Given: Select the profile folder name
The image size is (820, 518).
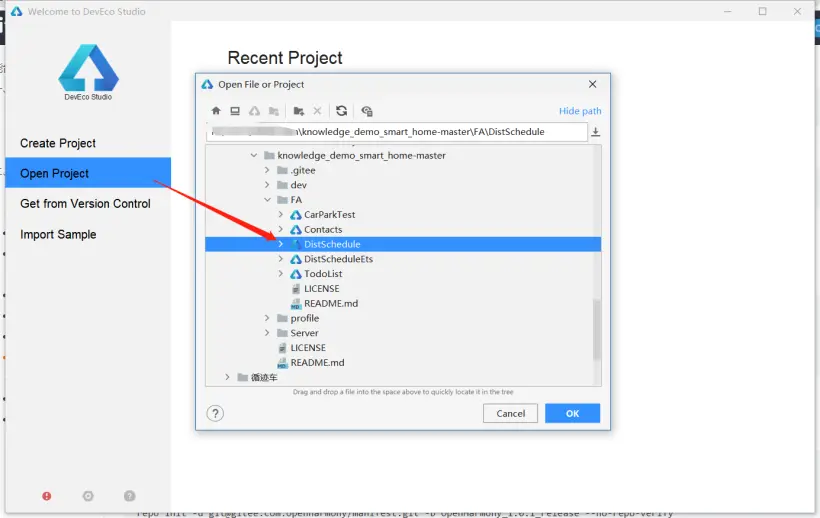Looking at the screenshot, I should 305,318.
